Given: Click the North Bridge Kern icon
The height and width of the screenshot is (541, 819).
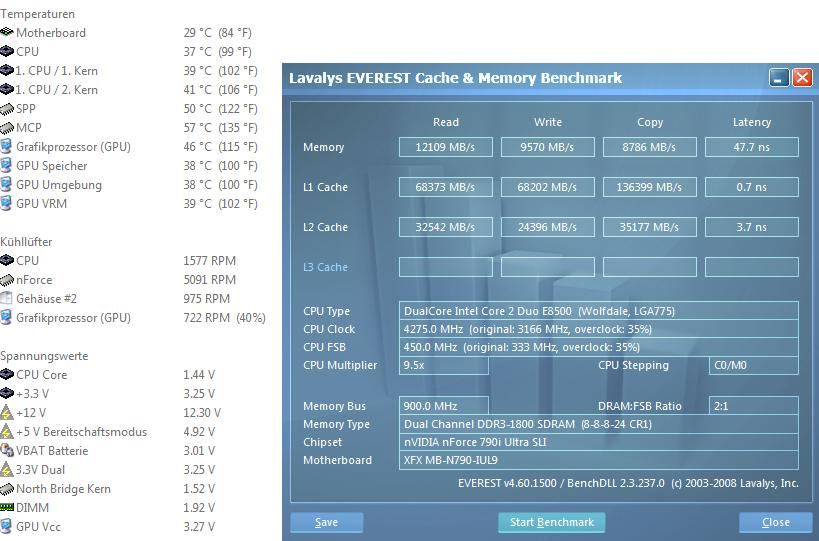Looking at the screenshot, I should (7, 489).
